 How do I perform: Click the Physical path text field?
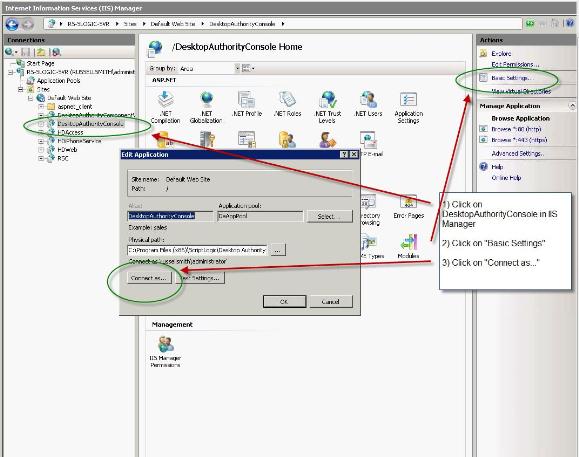[x=197, y=250]
